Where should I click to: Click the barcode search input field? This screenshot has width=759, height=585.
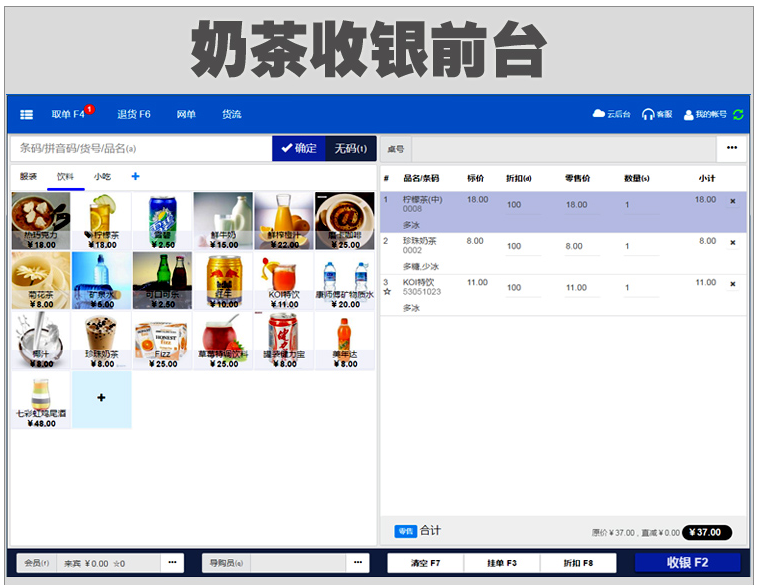point(140,149)
